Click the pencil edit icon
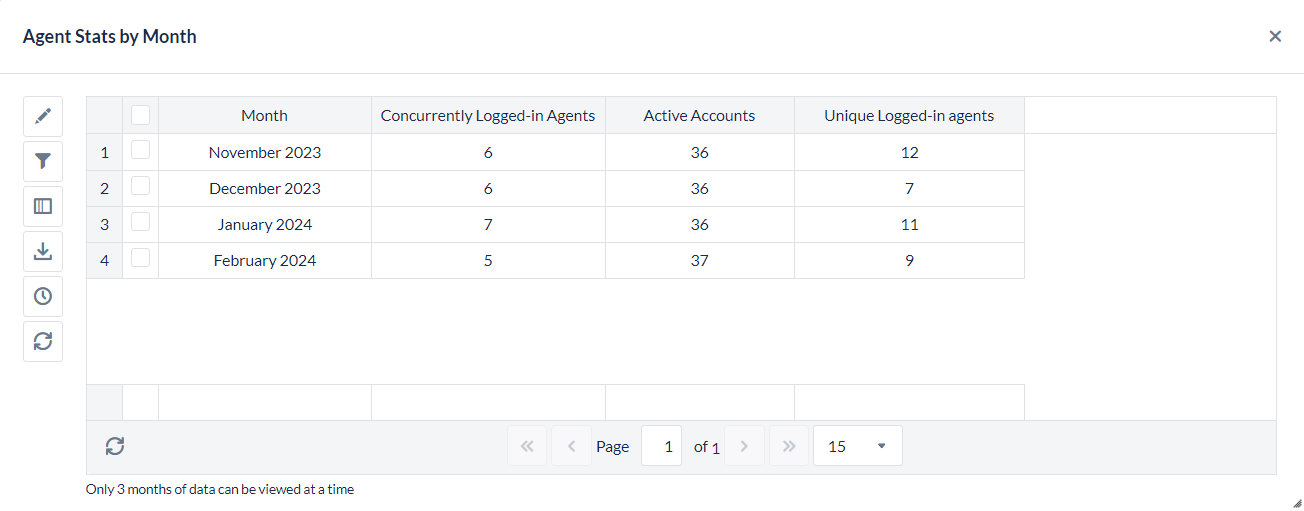The height and width of the screenshot is (511, 1304). click(43, 116)
